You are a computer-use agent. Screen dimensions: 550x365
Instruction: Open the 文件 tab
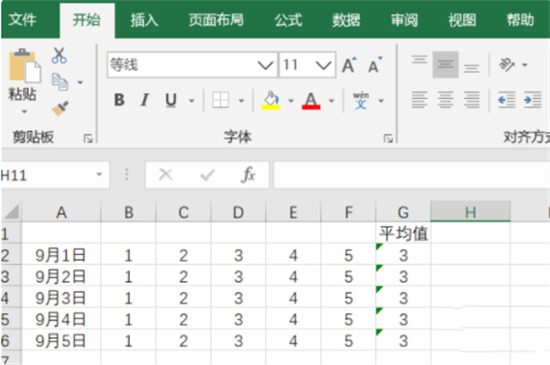[22, 20]
